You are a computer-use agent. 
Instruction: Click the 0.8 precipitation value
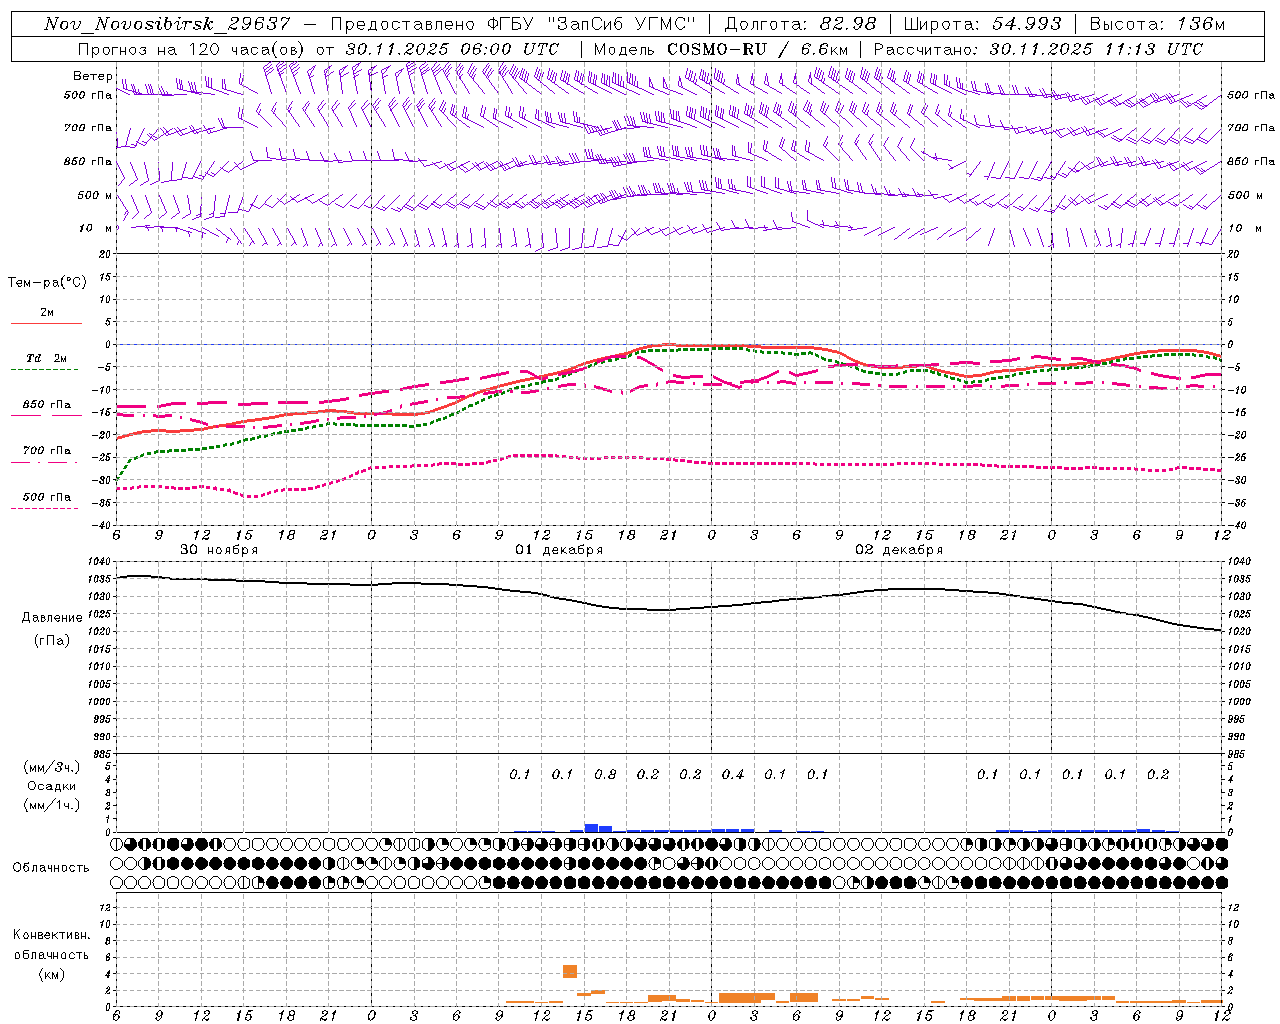click(605, 775)
